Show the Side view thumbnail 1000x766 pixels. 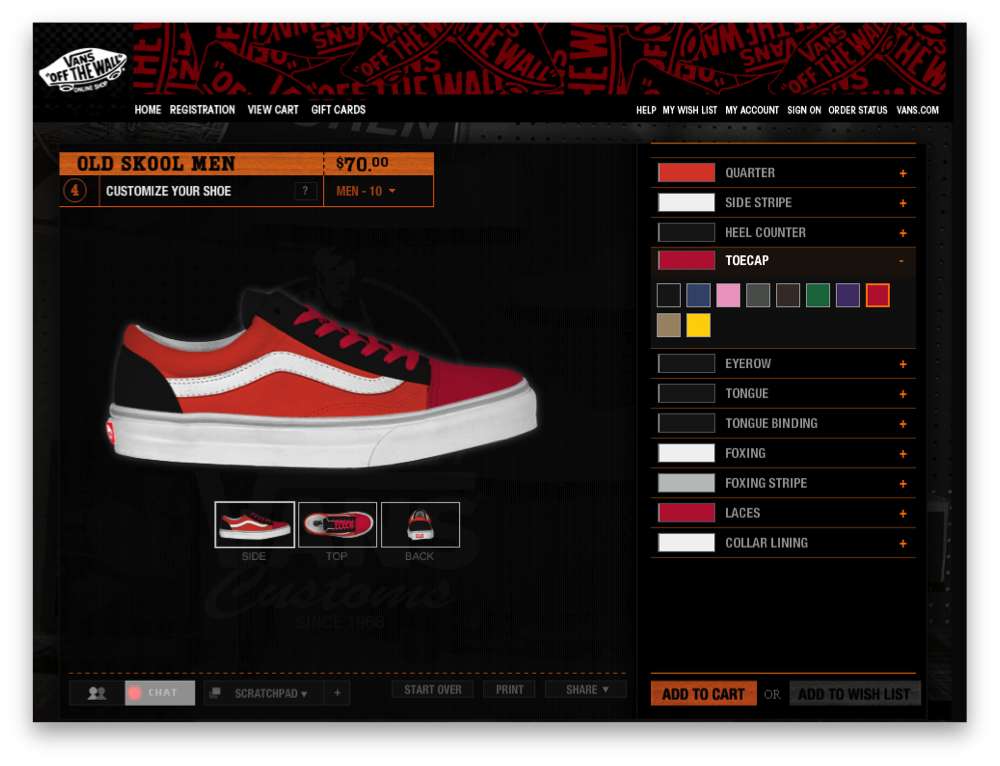click(254, 525)
